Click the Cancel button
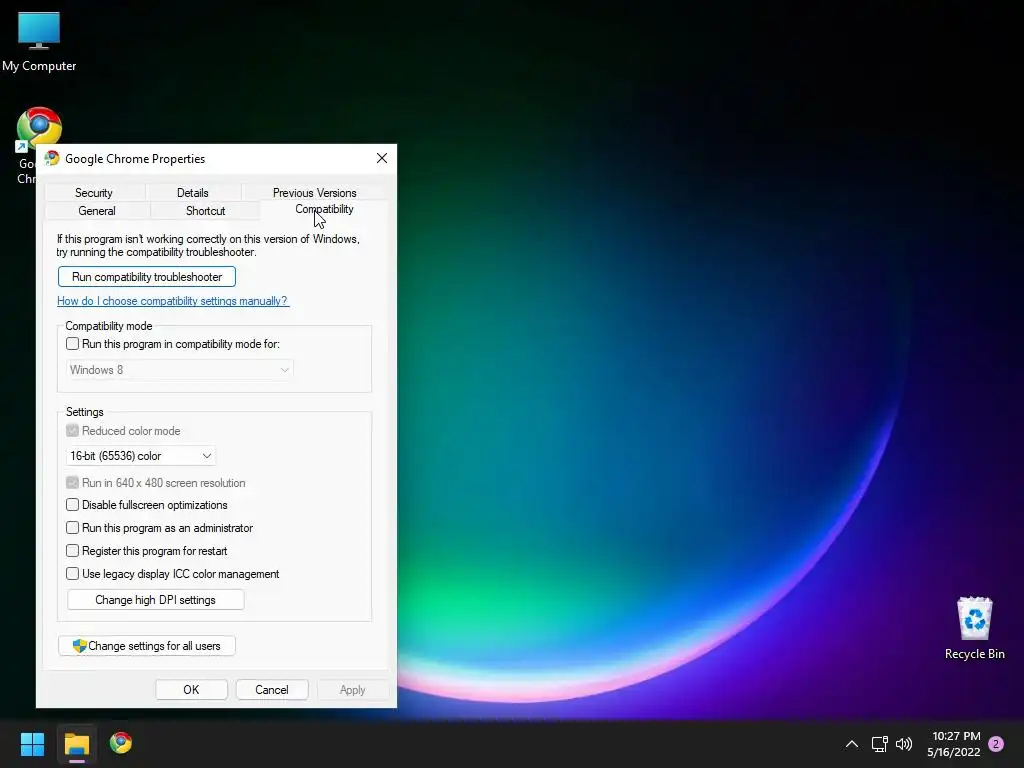1024x768 pixels. click(x=272, y=690)
